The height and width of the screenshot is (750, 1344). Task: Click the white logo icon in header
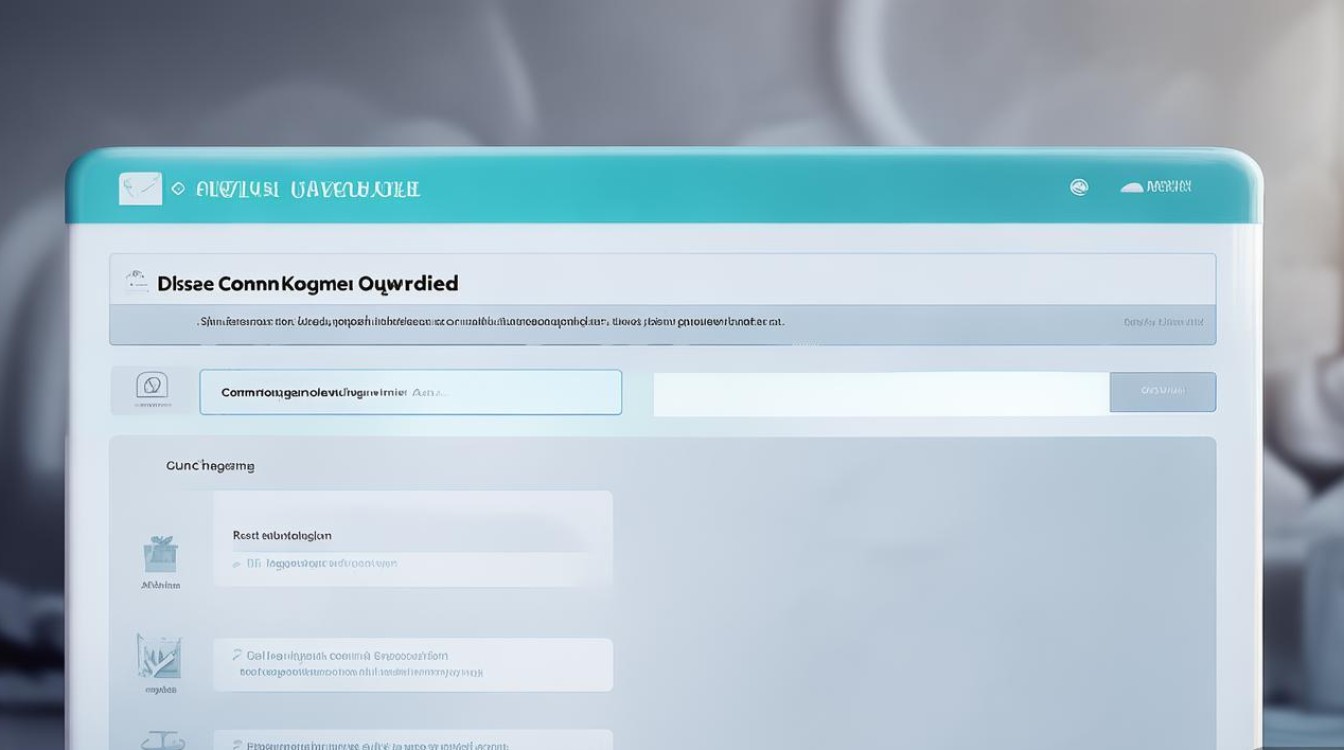140,188
